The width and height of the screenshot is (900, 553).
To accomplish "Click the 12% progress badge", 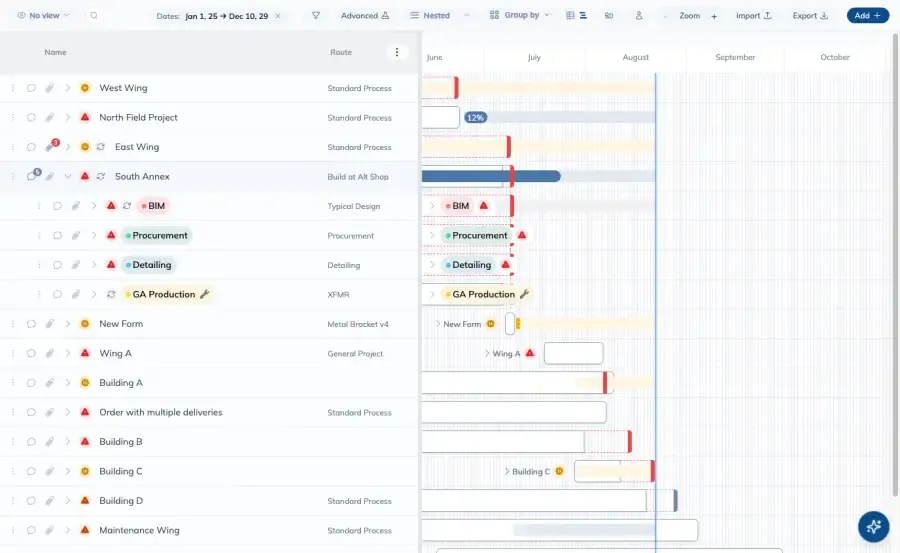I will pyautogui.click(x=475, y=118).
